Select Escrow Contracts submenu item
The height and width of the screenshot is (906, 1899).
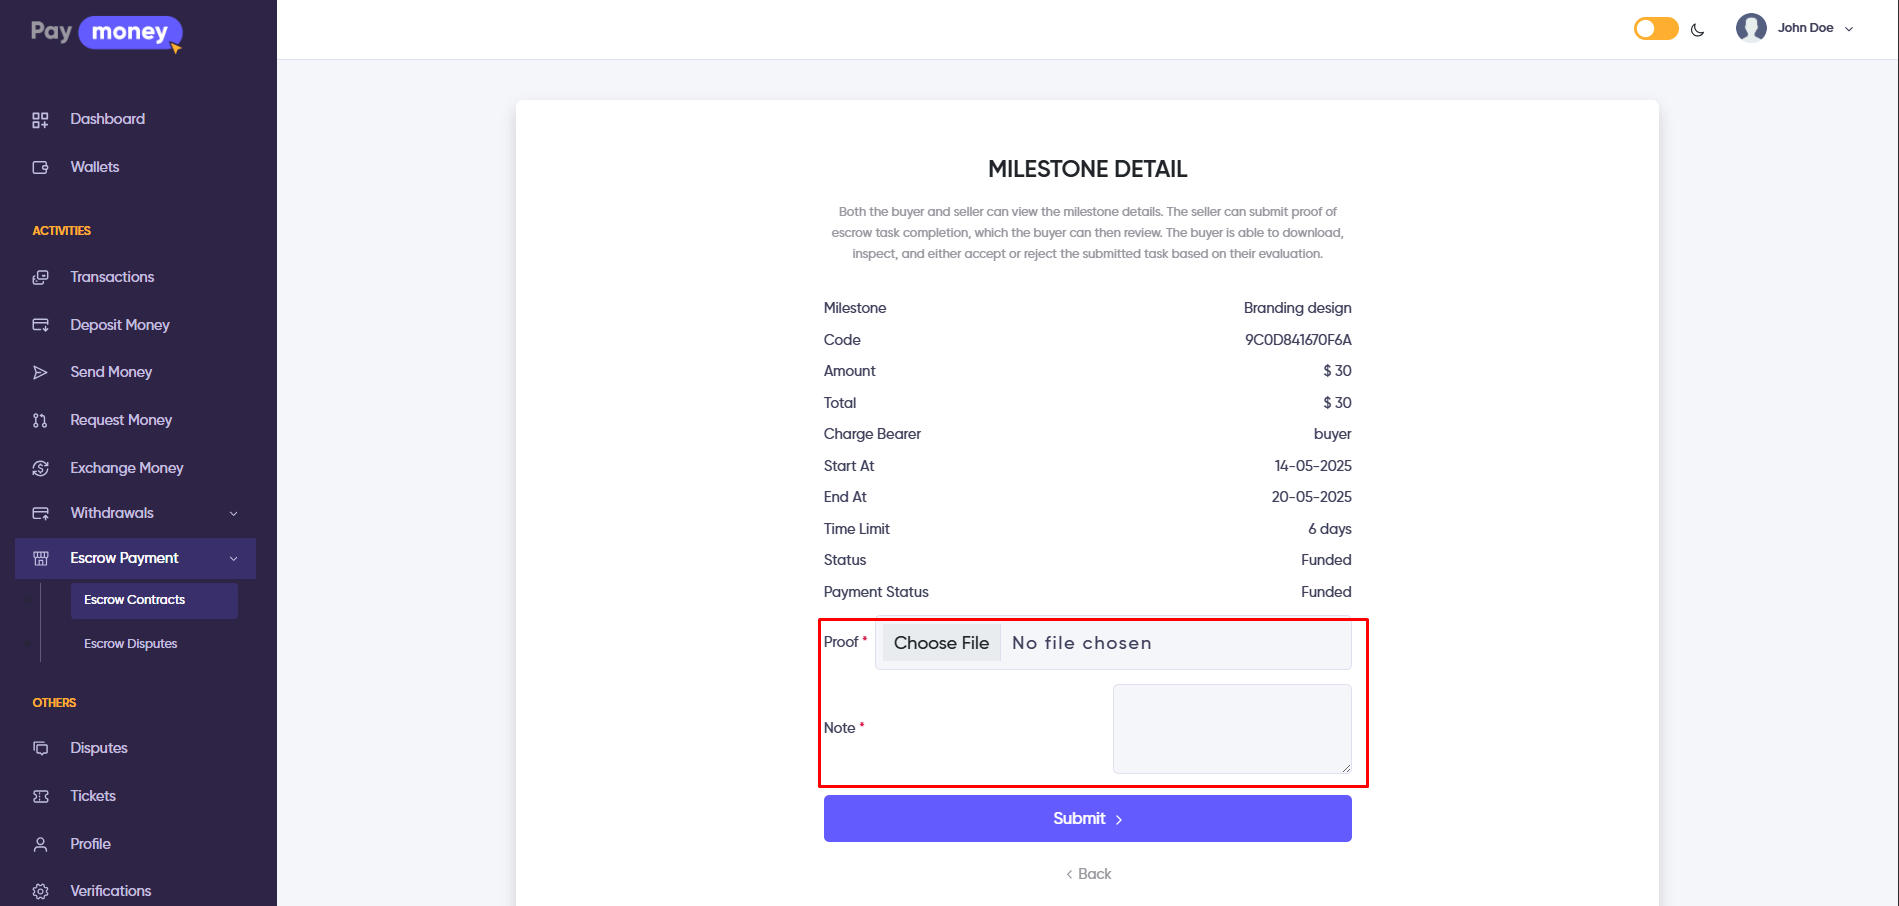coord(135,600)
